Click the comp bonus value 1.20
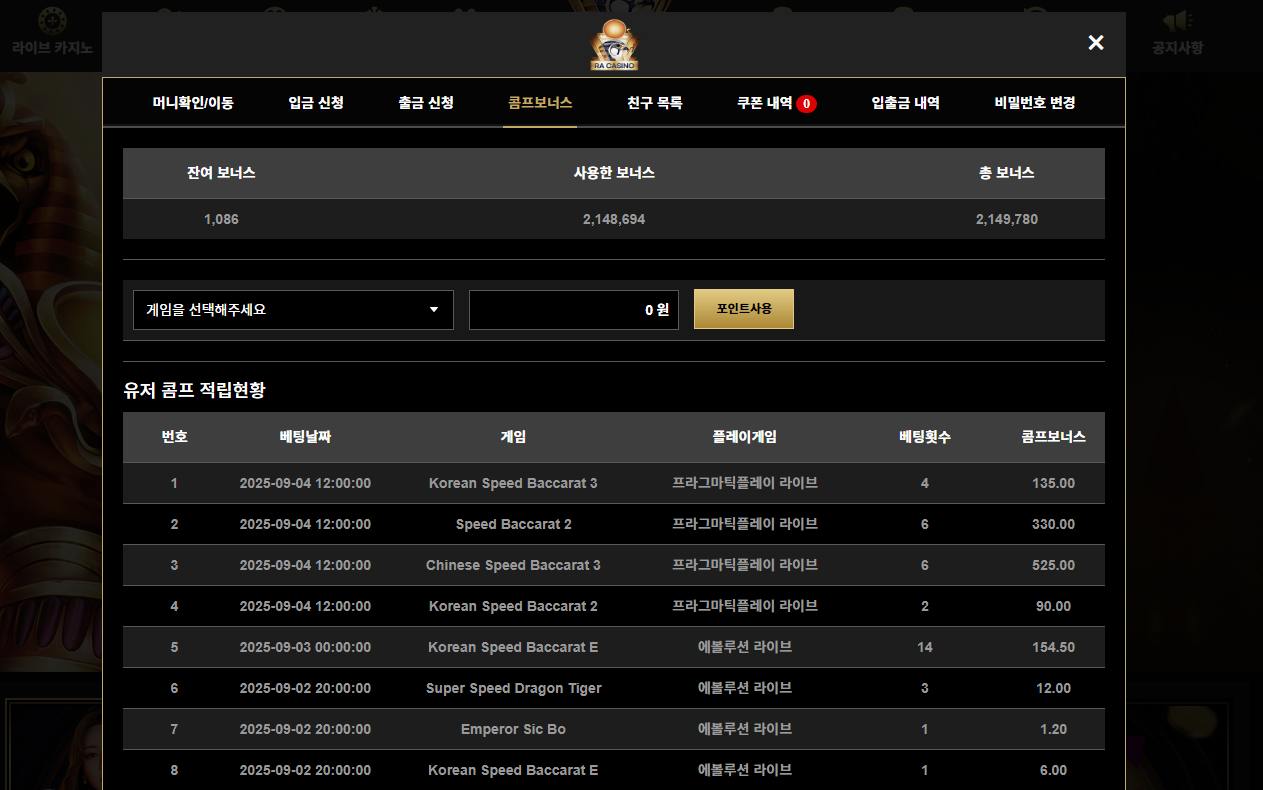The height and width of the screenshot is (790, 1263). (1053, 729)
